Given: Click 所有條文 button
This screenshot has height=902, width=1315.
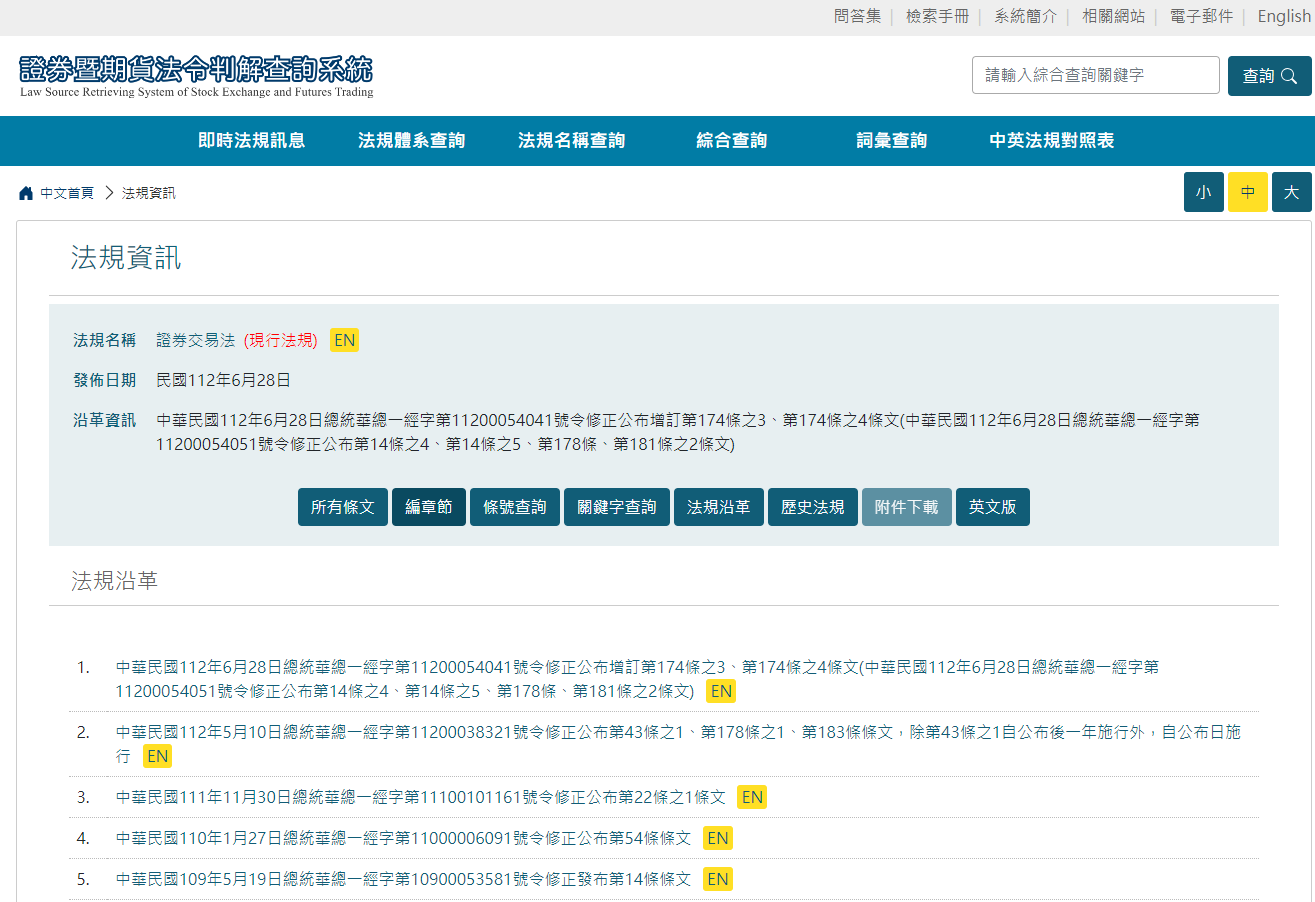Looking at the screenshot, I should pyautogui.click(x=343, y=507).
